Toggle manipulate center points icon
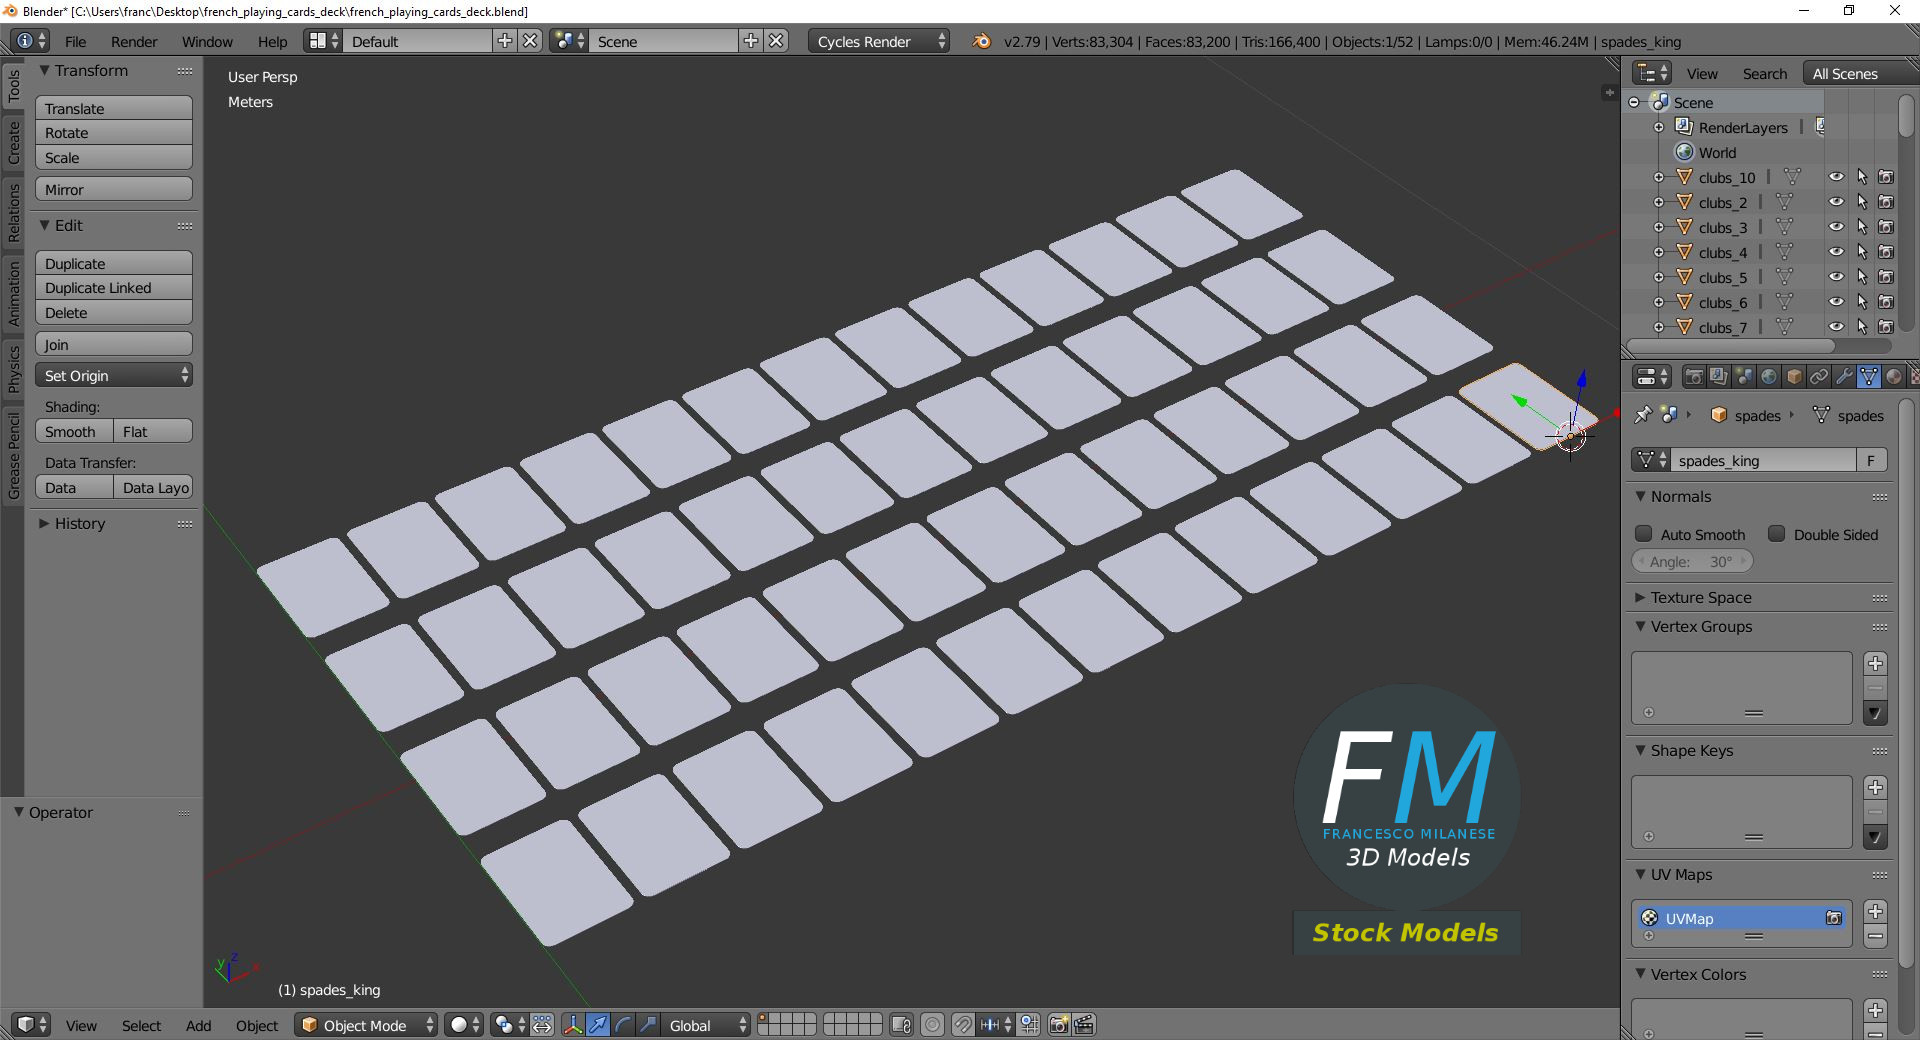This screenshot has height=1040, width=1920. click(542, 1025)
